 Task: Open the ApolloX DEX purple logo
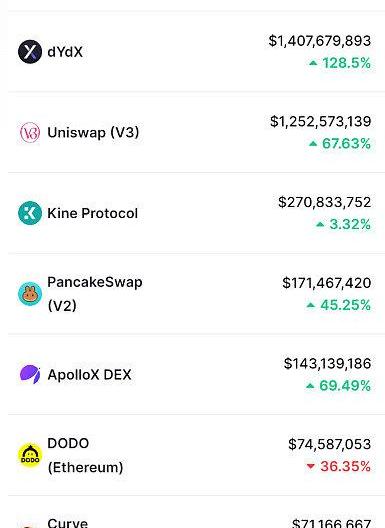point(30,374)
